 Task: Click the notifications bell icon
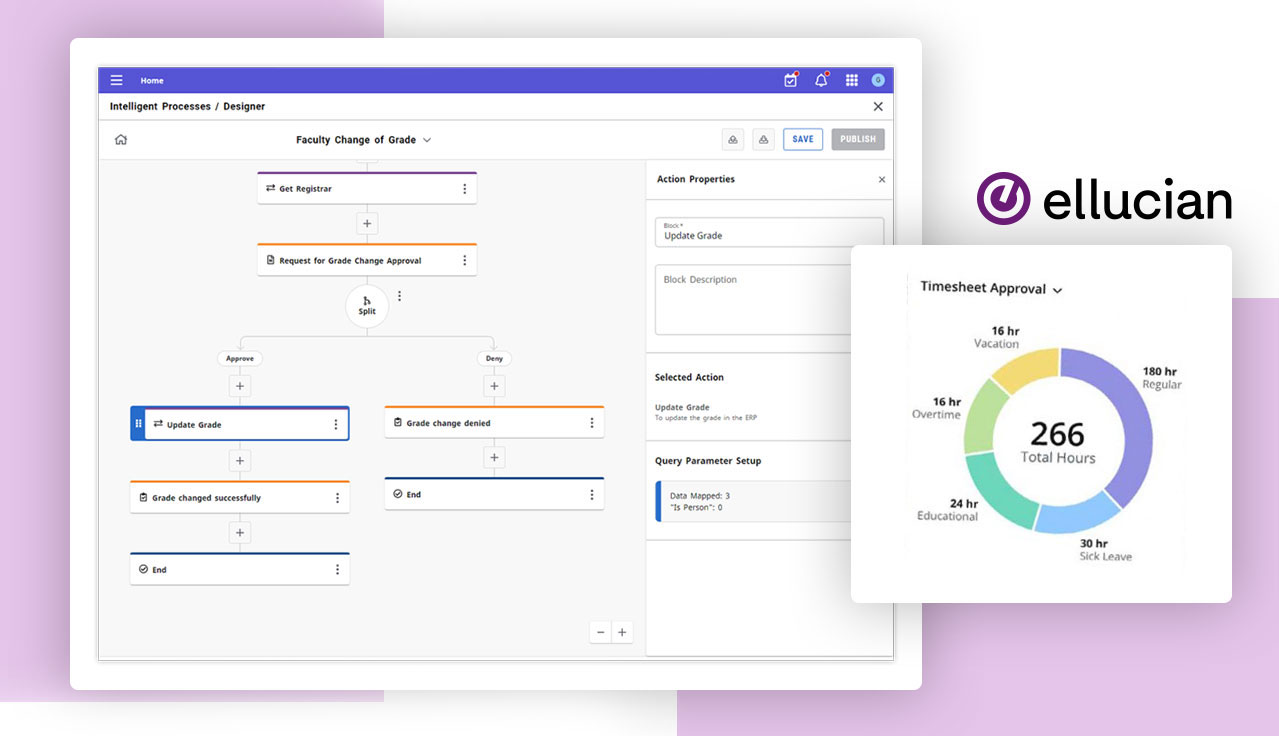click(821, 80)
